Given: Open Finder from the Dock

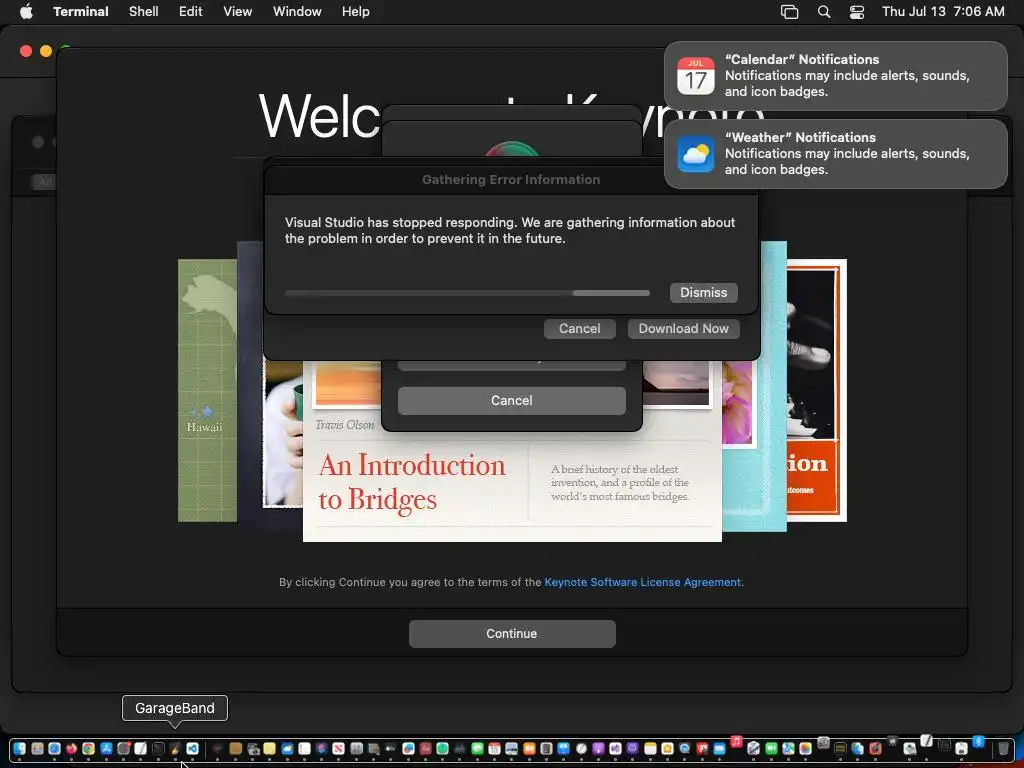Looking at the screenshot, I should pyautogui.click(x=20, y=748).
